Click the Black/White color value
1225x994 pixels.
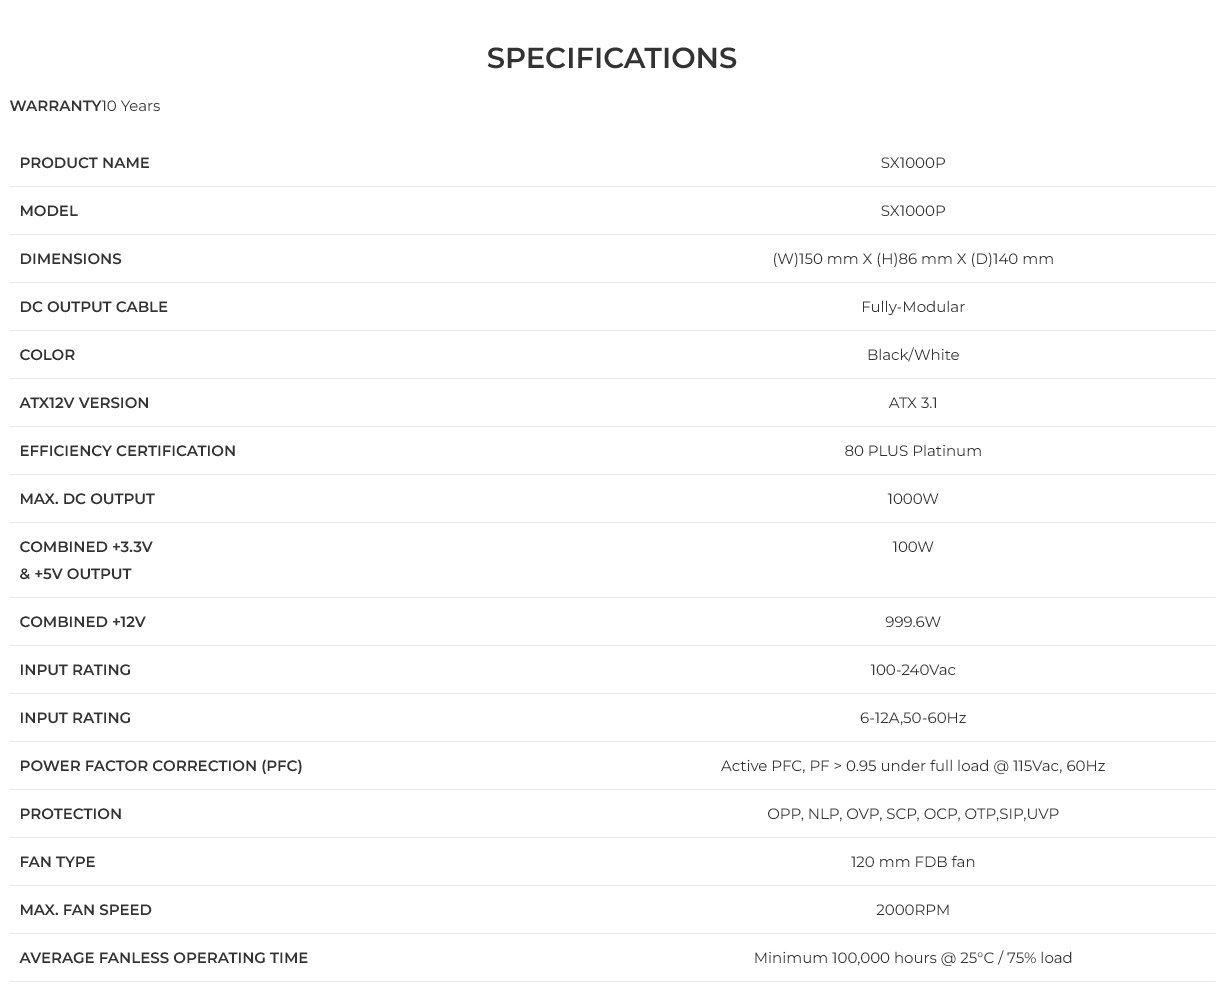tap(912, 355)
